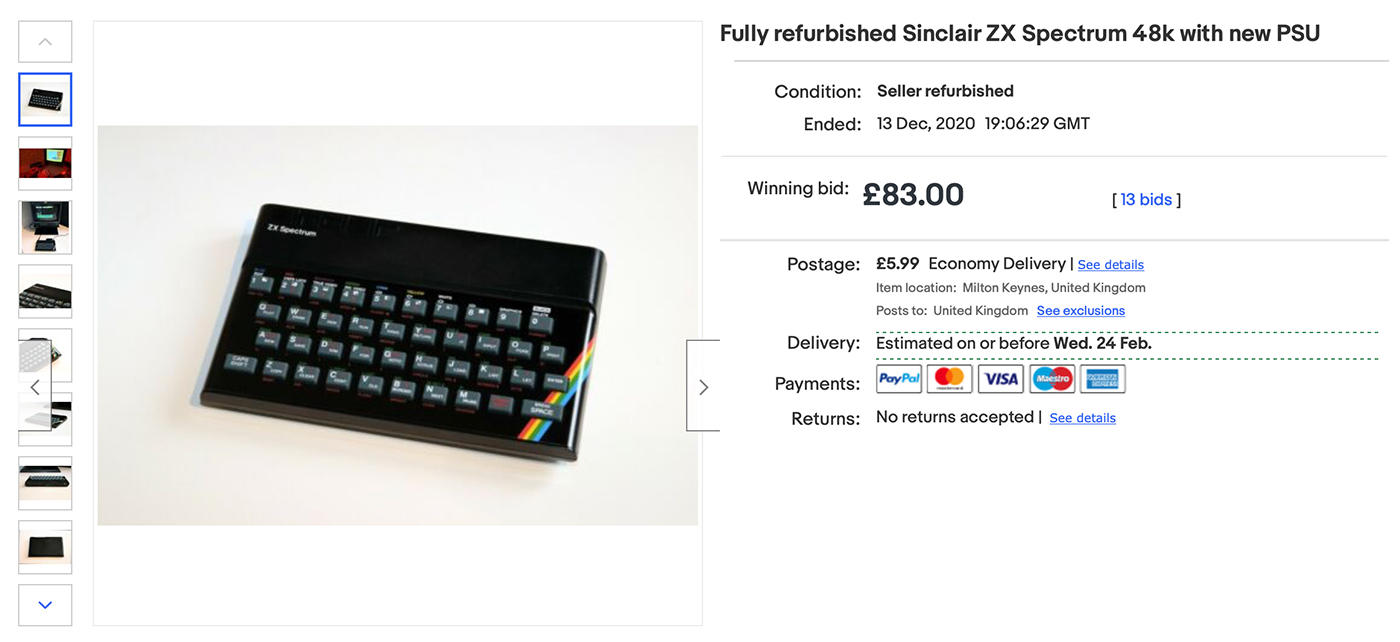The height and width of the screenshot is (642, 1400).
Task: Select the third thumbnail showing a monitor
Action: click(x=45, y=227)
